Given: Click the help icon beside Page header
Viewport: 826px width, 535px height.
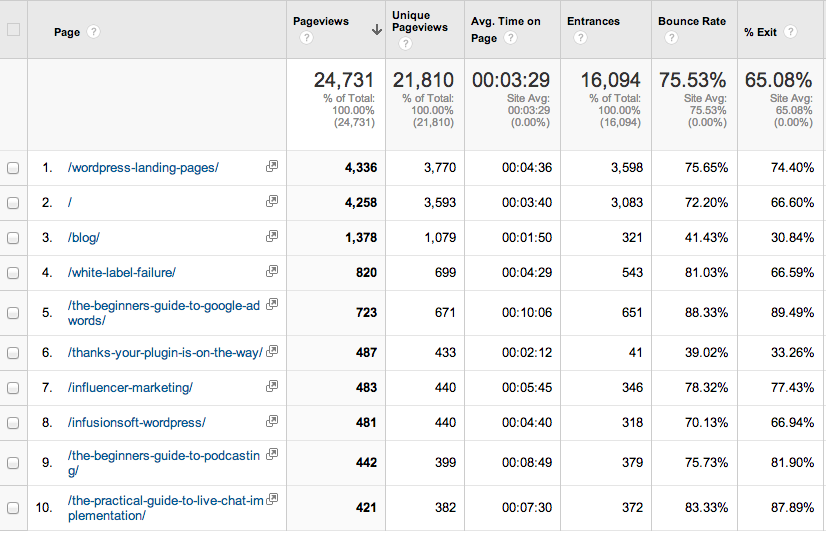Looking at the screenshot, I should click(93, 32).
